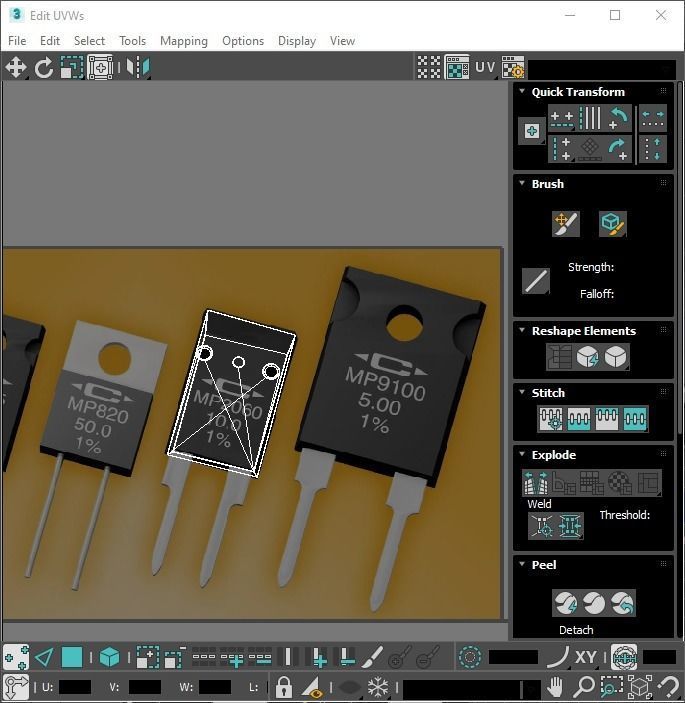Click Shrink UV Selection icon

tap(175, 657)
